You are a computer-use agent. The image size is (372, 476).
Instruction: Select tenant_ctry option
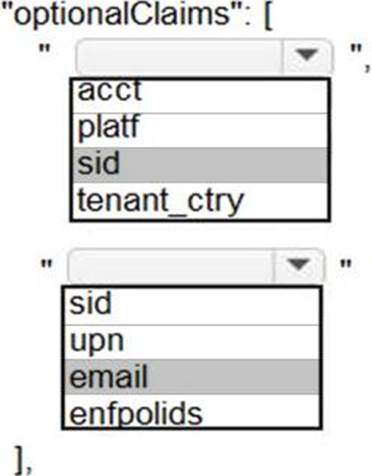tap(200, 201)
